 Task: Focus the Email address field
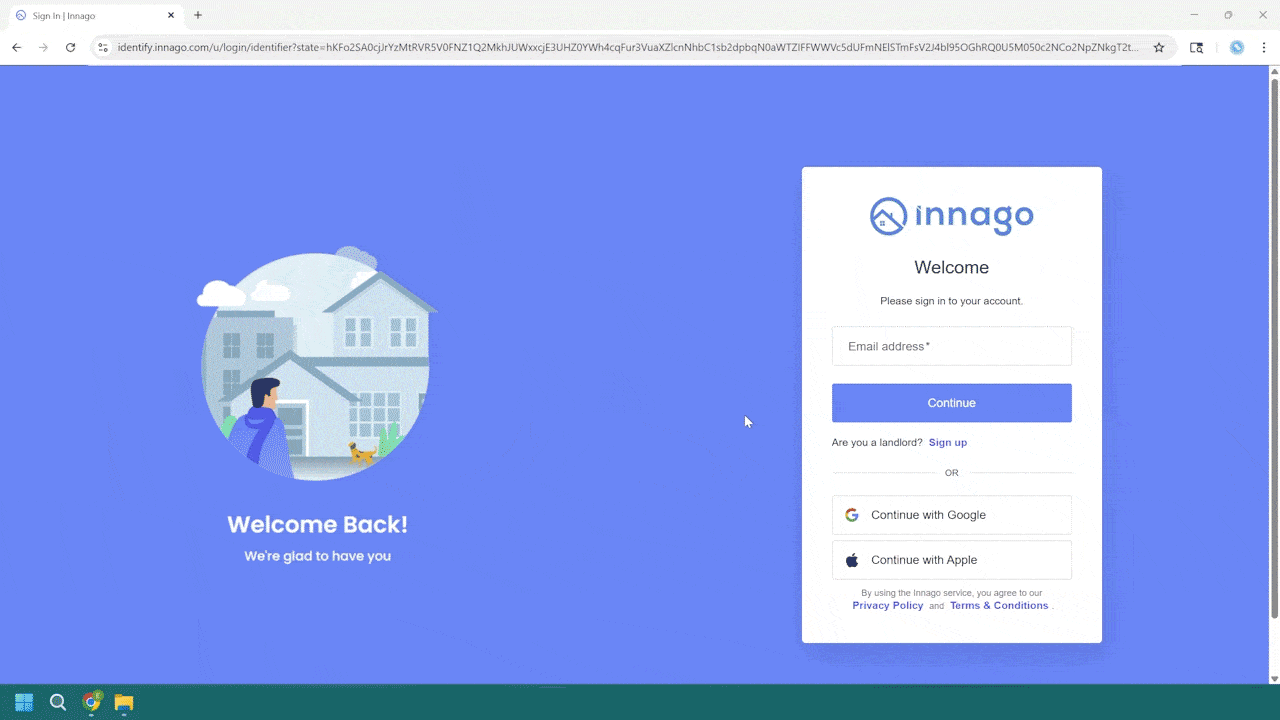click(951, 346)
